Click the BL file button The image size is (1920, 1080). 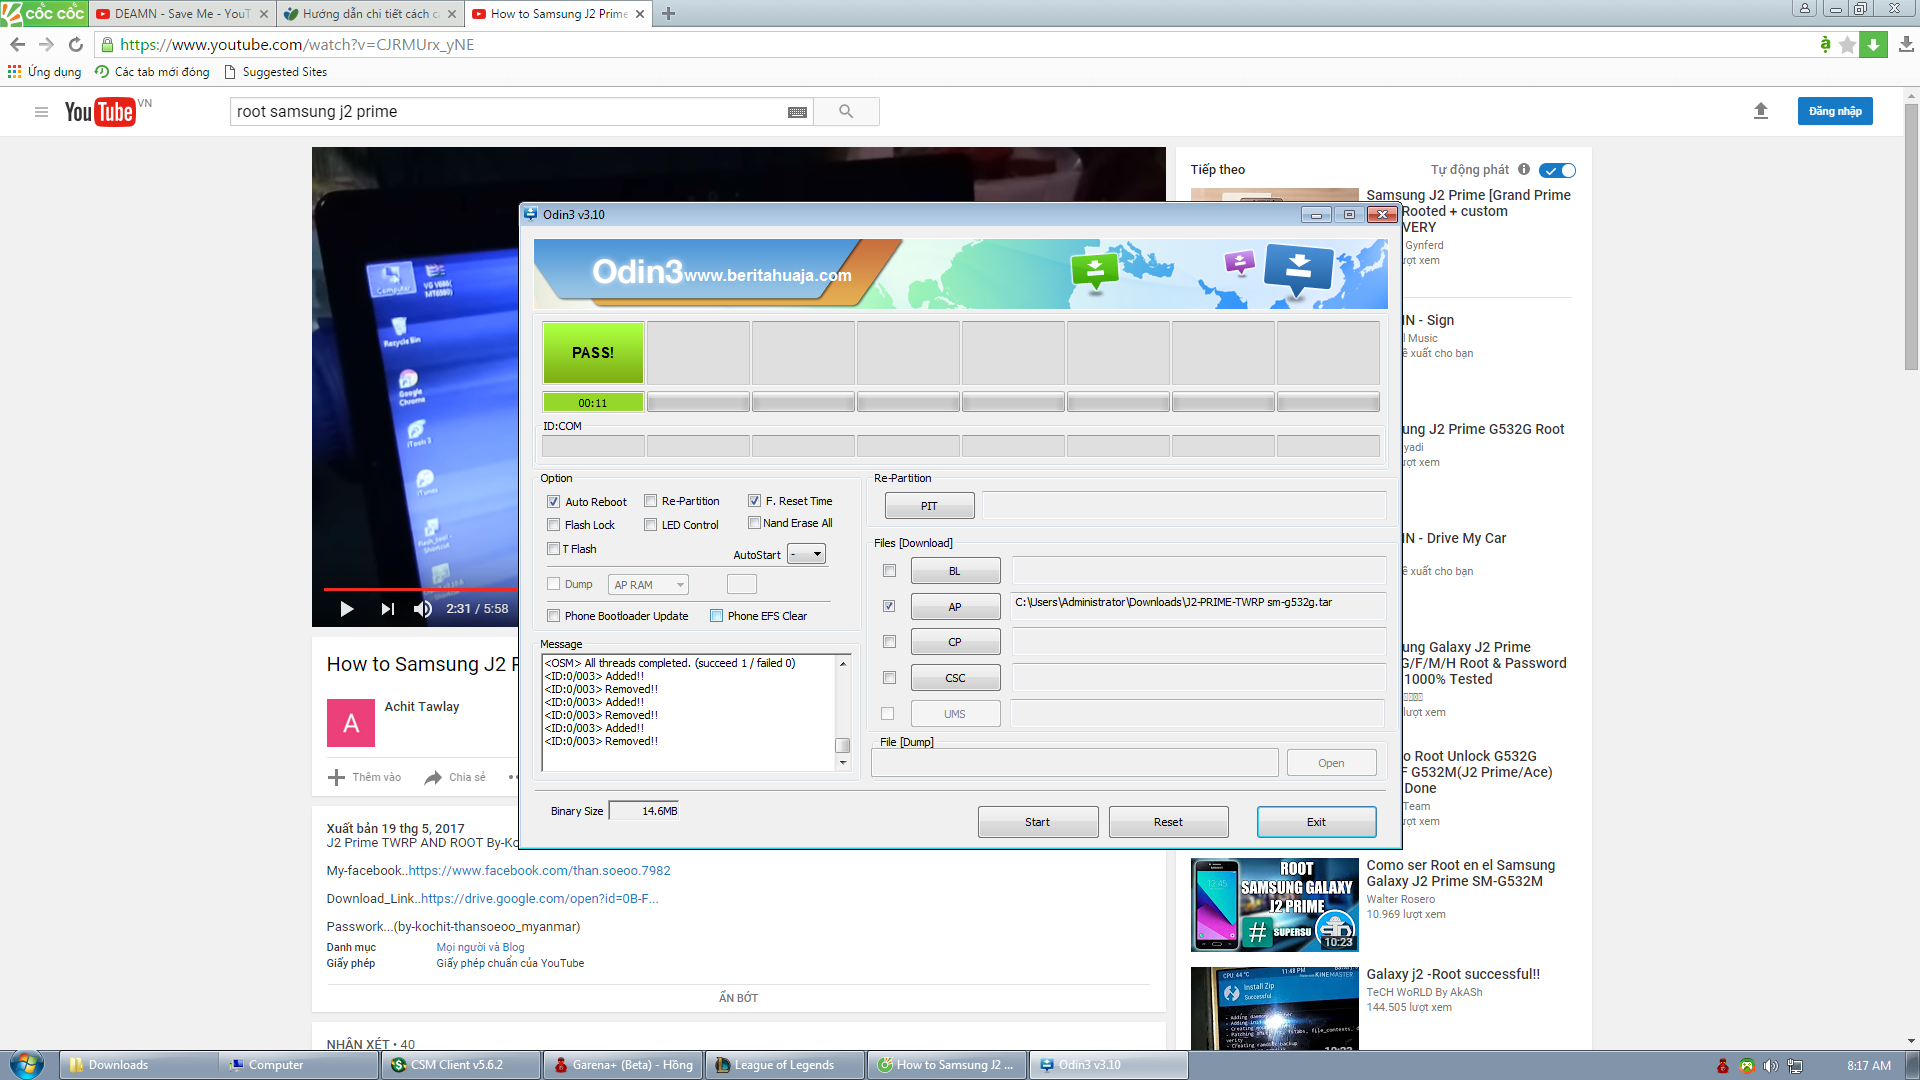click(955, 571)
